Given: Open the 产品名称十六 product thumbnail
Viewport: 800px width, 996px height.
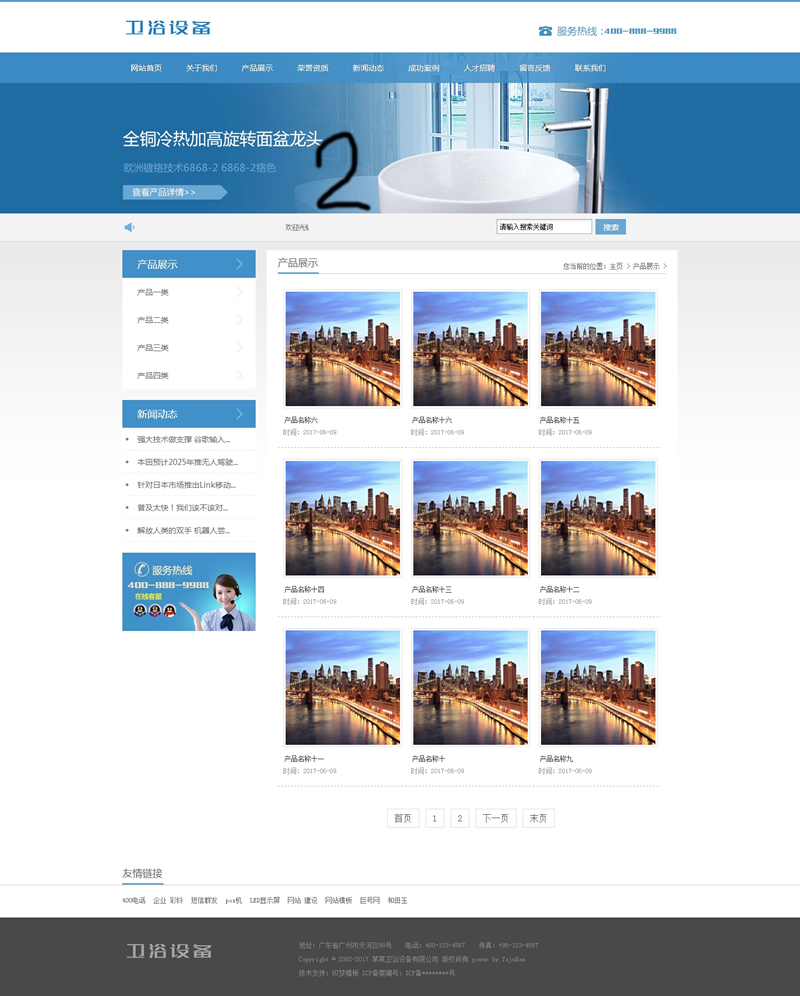Looking at the screenshot, I should (470, 349).
